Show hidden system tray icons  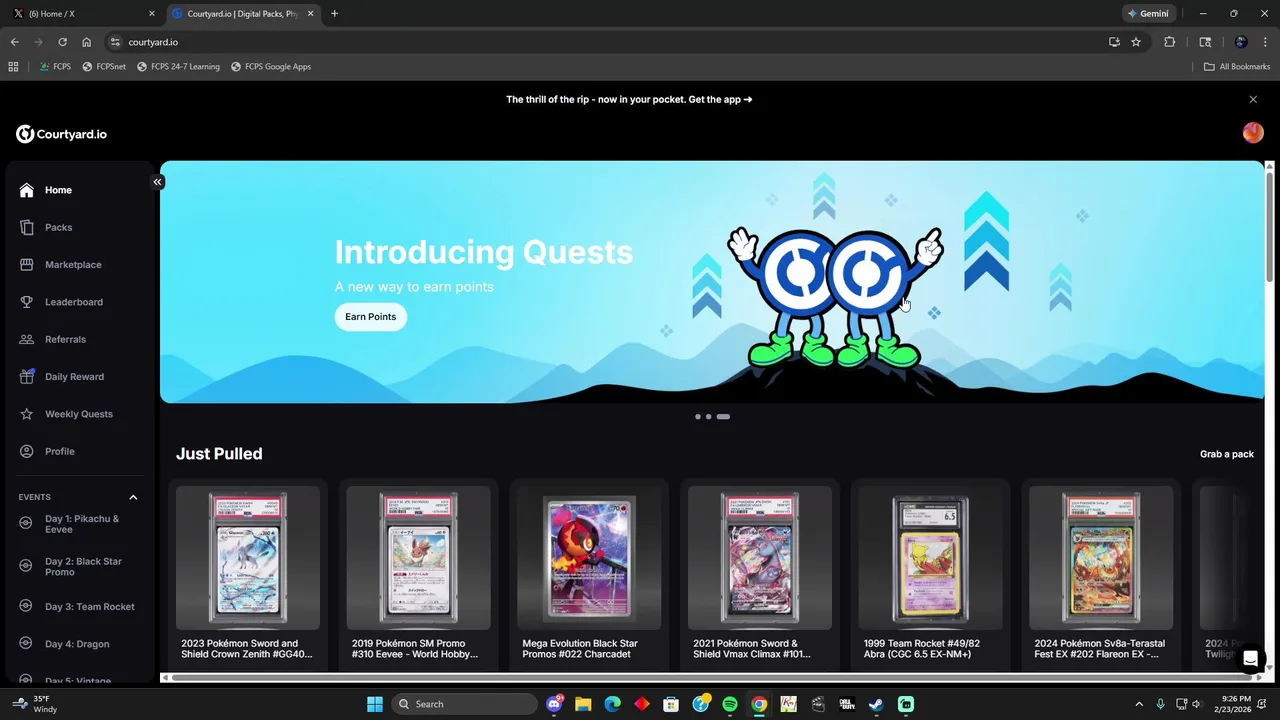[1138, 704]
